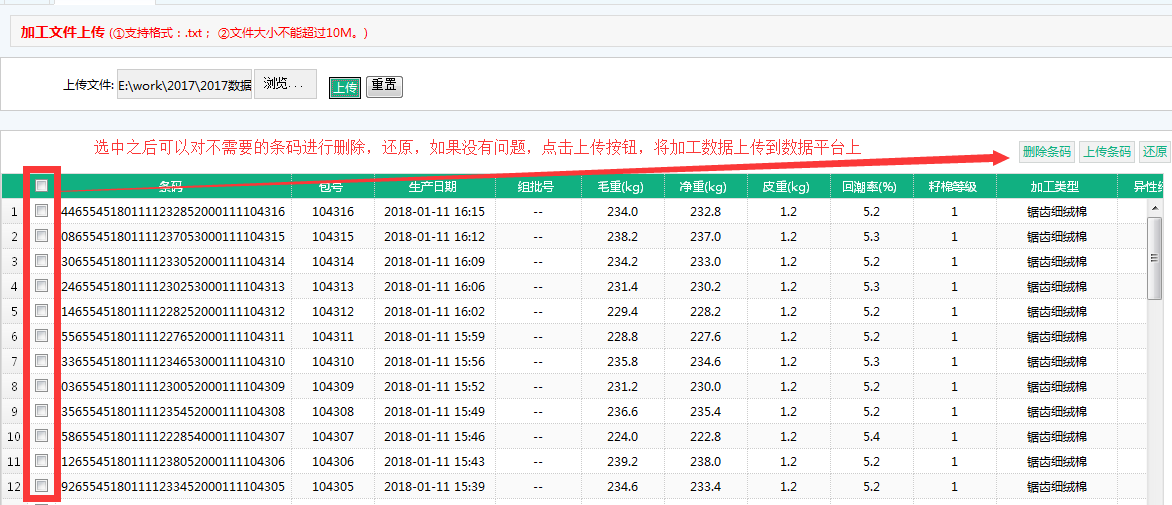1172x505 pixels.
Task: Click production date 2018-01-11 15:39
Action: (434, 487)
